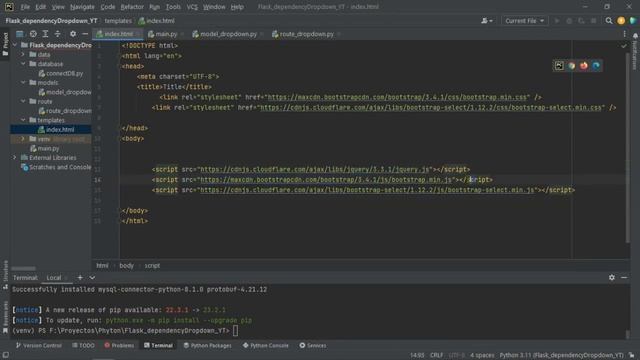Screen dimensions: 640x360
Task: Select main.py in project tree
Action: 44,149
